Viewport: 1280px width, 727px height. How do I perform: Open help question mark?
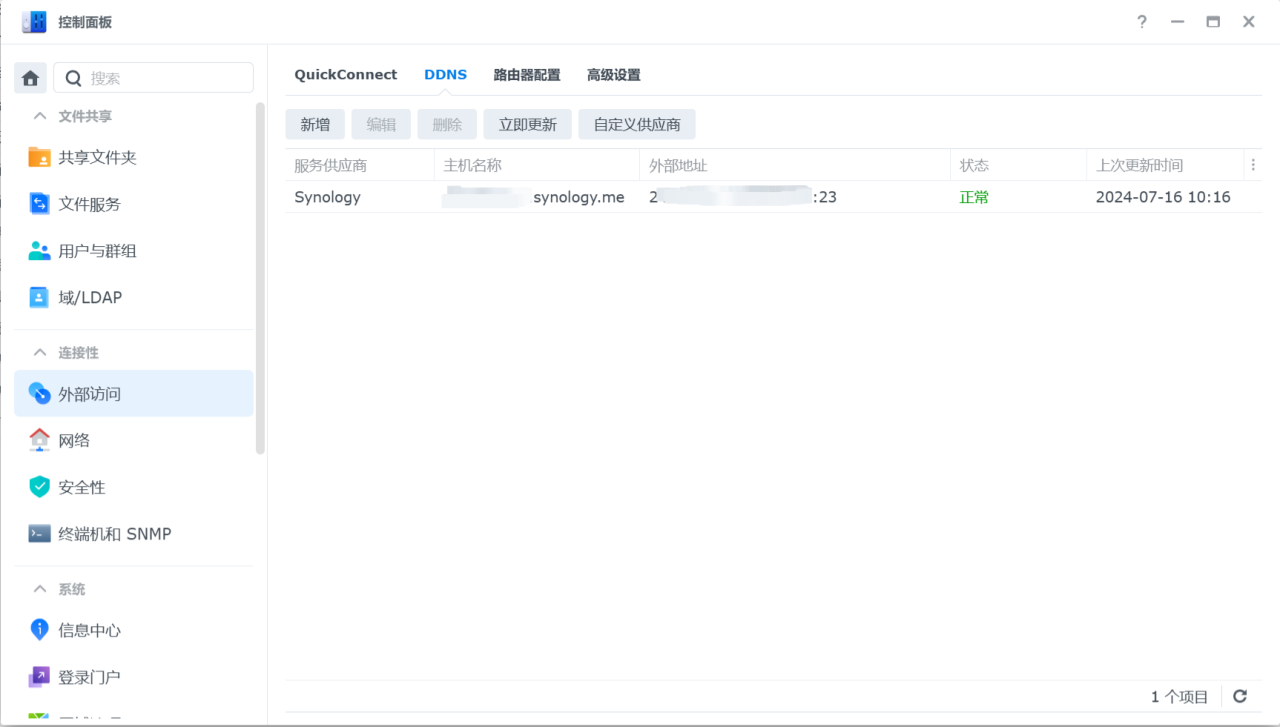pos(1142,22)
